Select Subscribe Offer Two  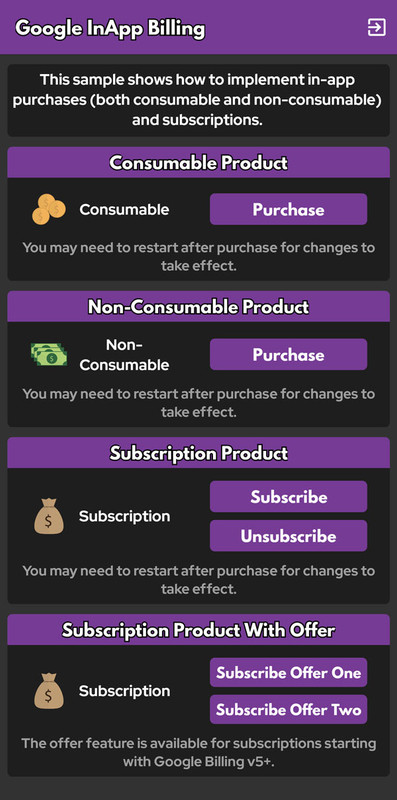pyautogui.click(x=288, y=709)
